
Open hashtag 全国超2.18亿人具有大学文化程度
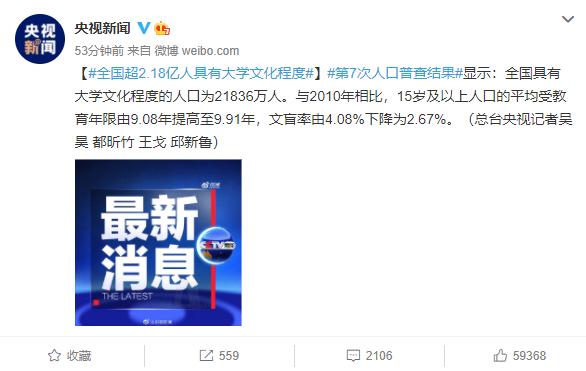point(201,73)
